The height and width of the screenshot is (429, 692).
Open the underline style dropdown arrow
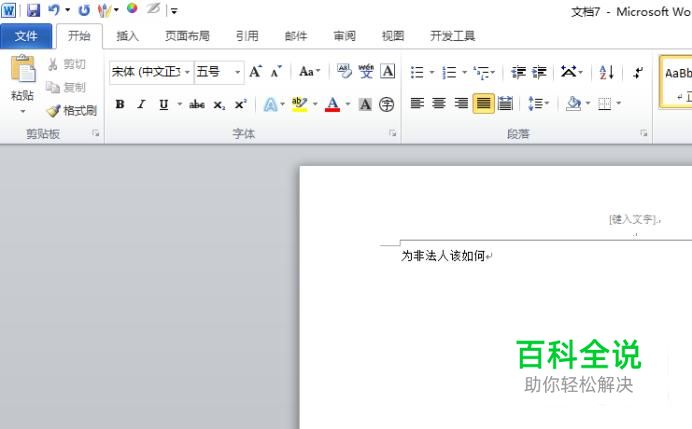[180, 105]
